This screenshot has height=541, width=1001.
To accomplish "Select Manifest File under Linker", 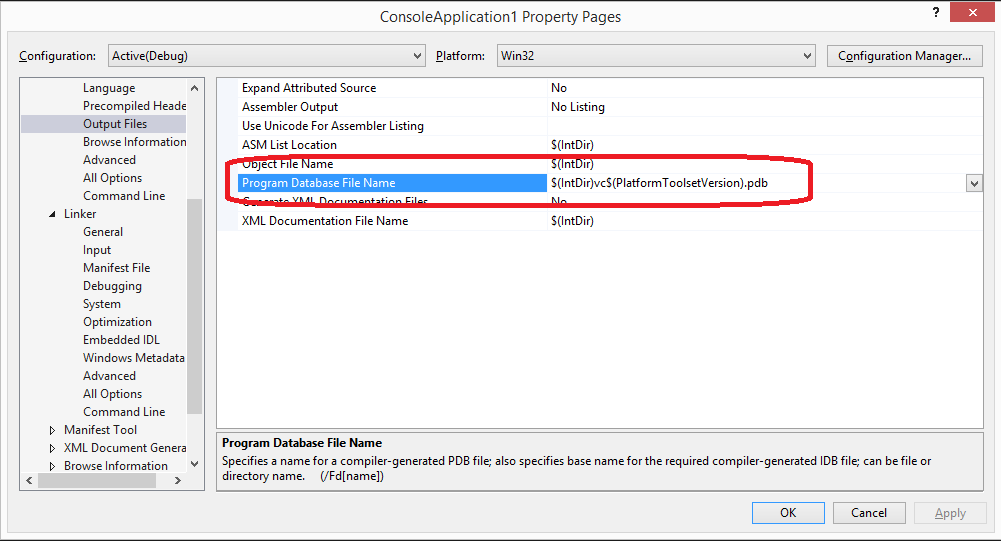I will [116, 268].
